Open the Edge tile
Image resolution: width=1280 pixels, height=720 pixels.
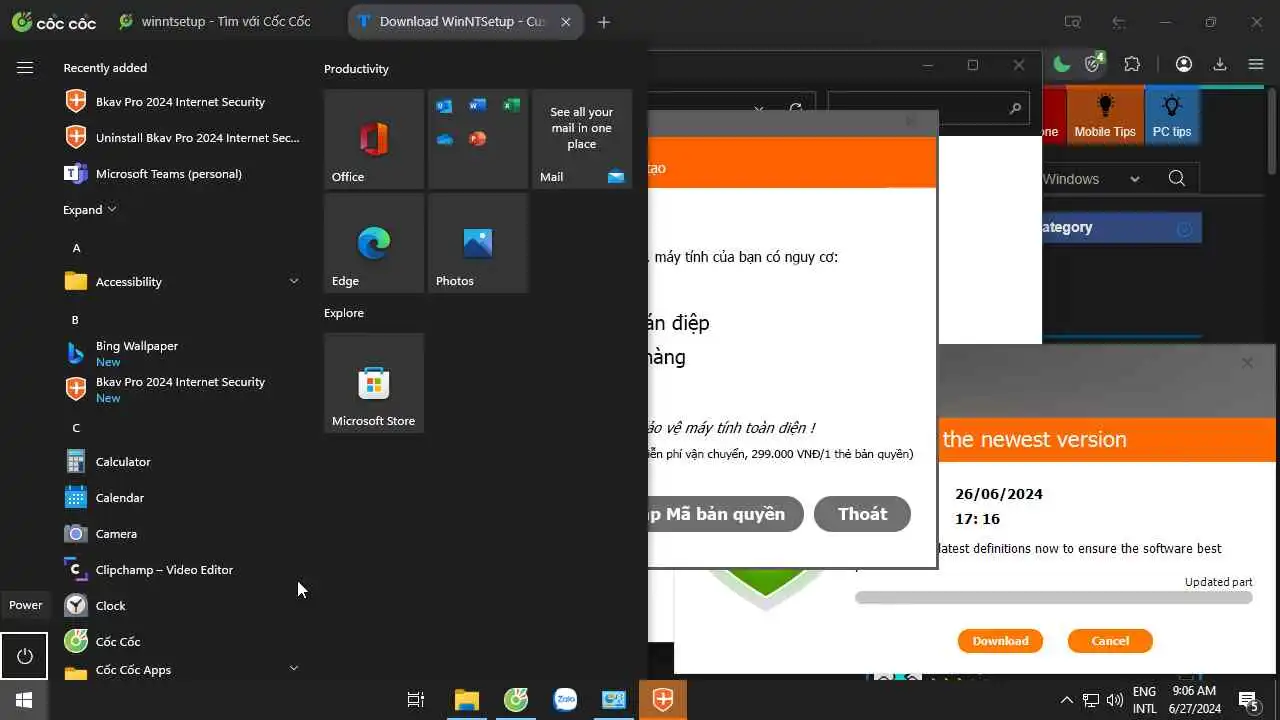pos(374,243)
